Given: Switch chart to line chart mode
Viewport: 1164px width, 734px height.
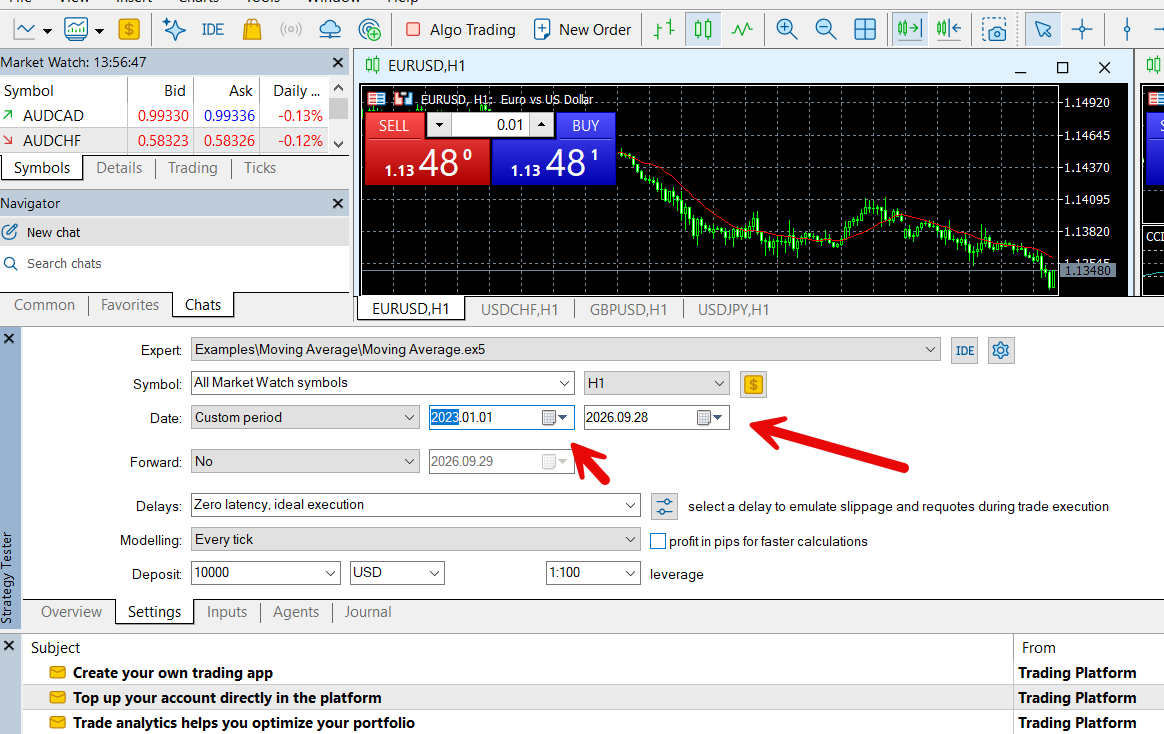Looking at the screenshot, I should click(742, 30).
